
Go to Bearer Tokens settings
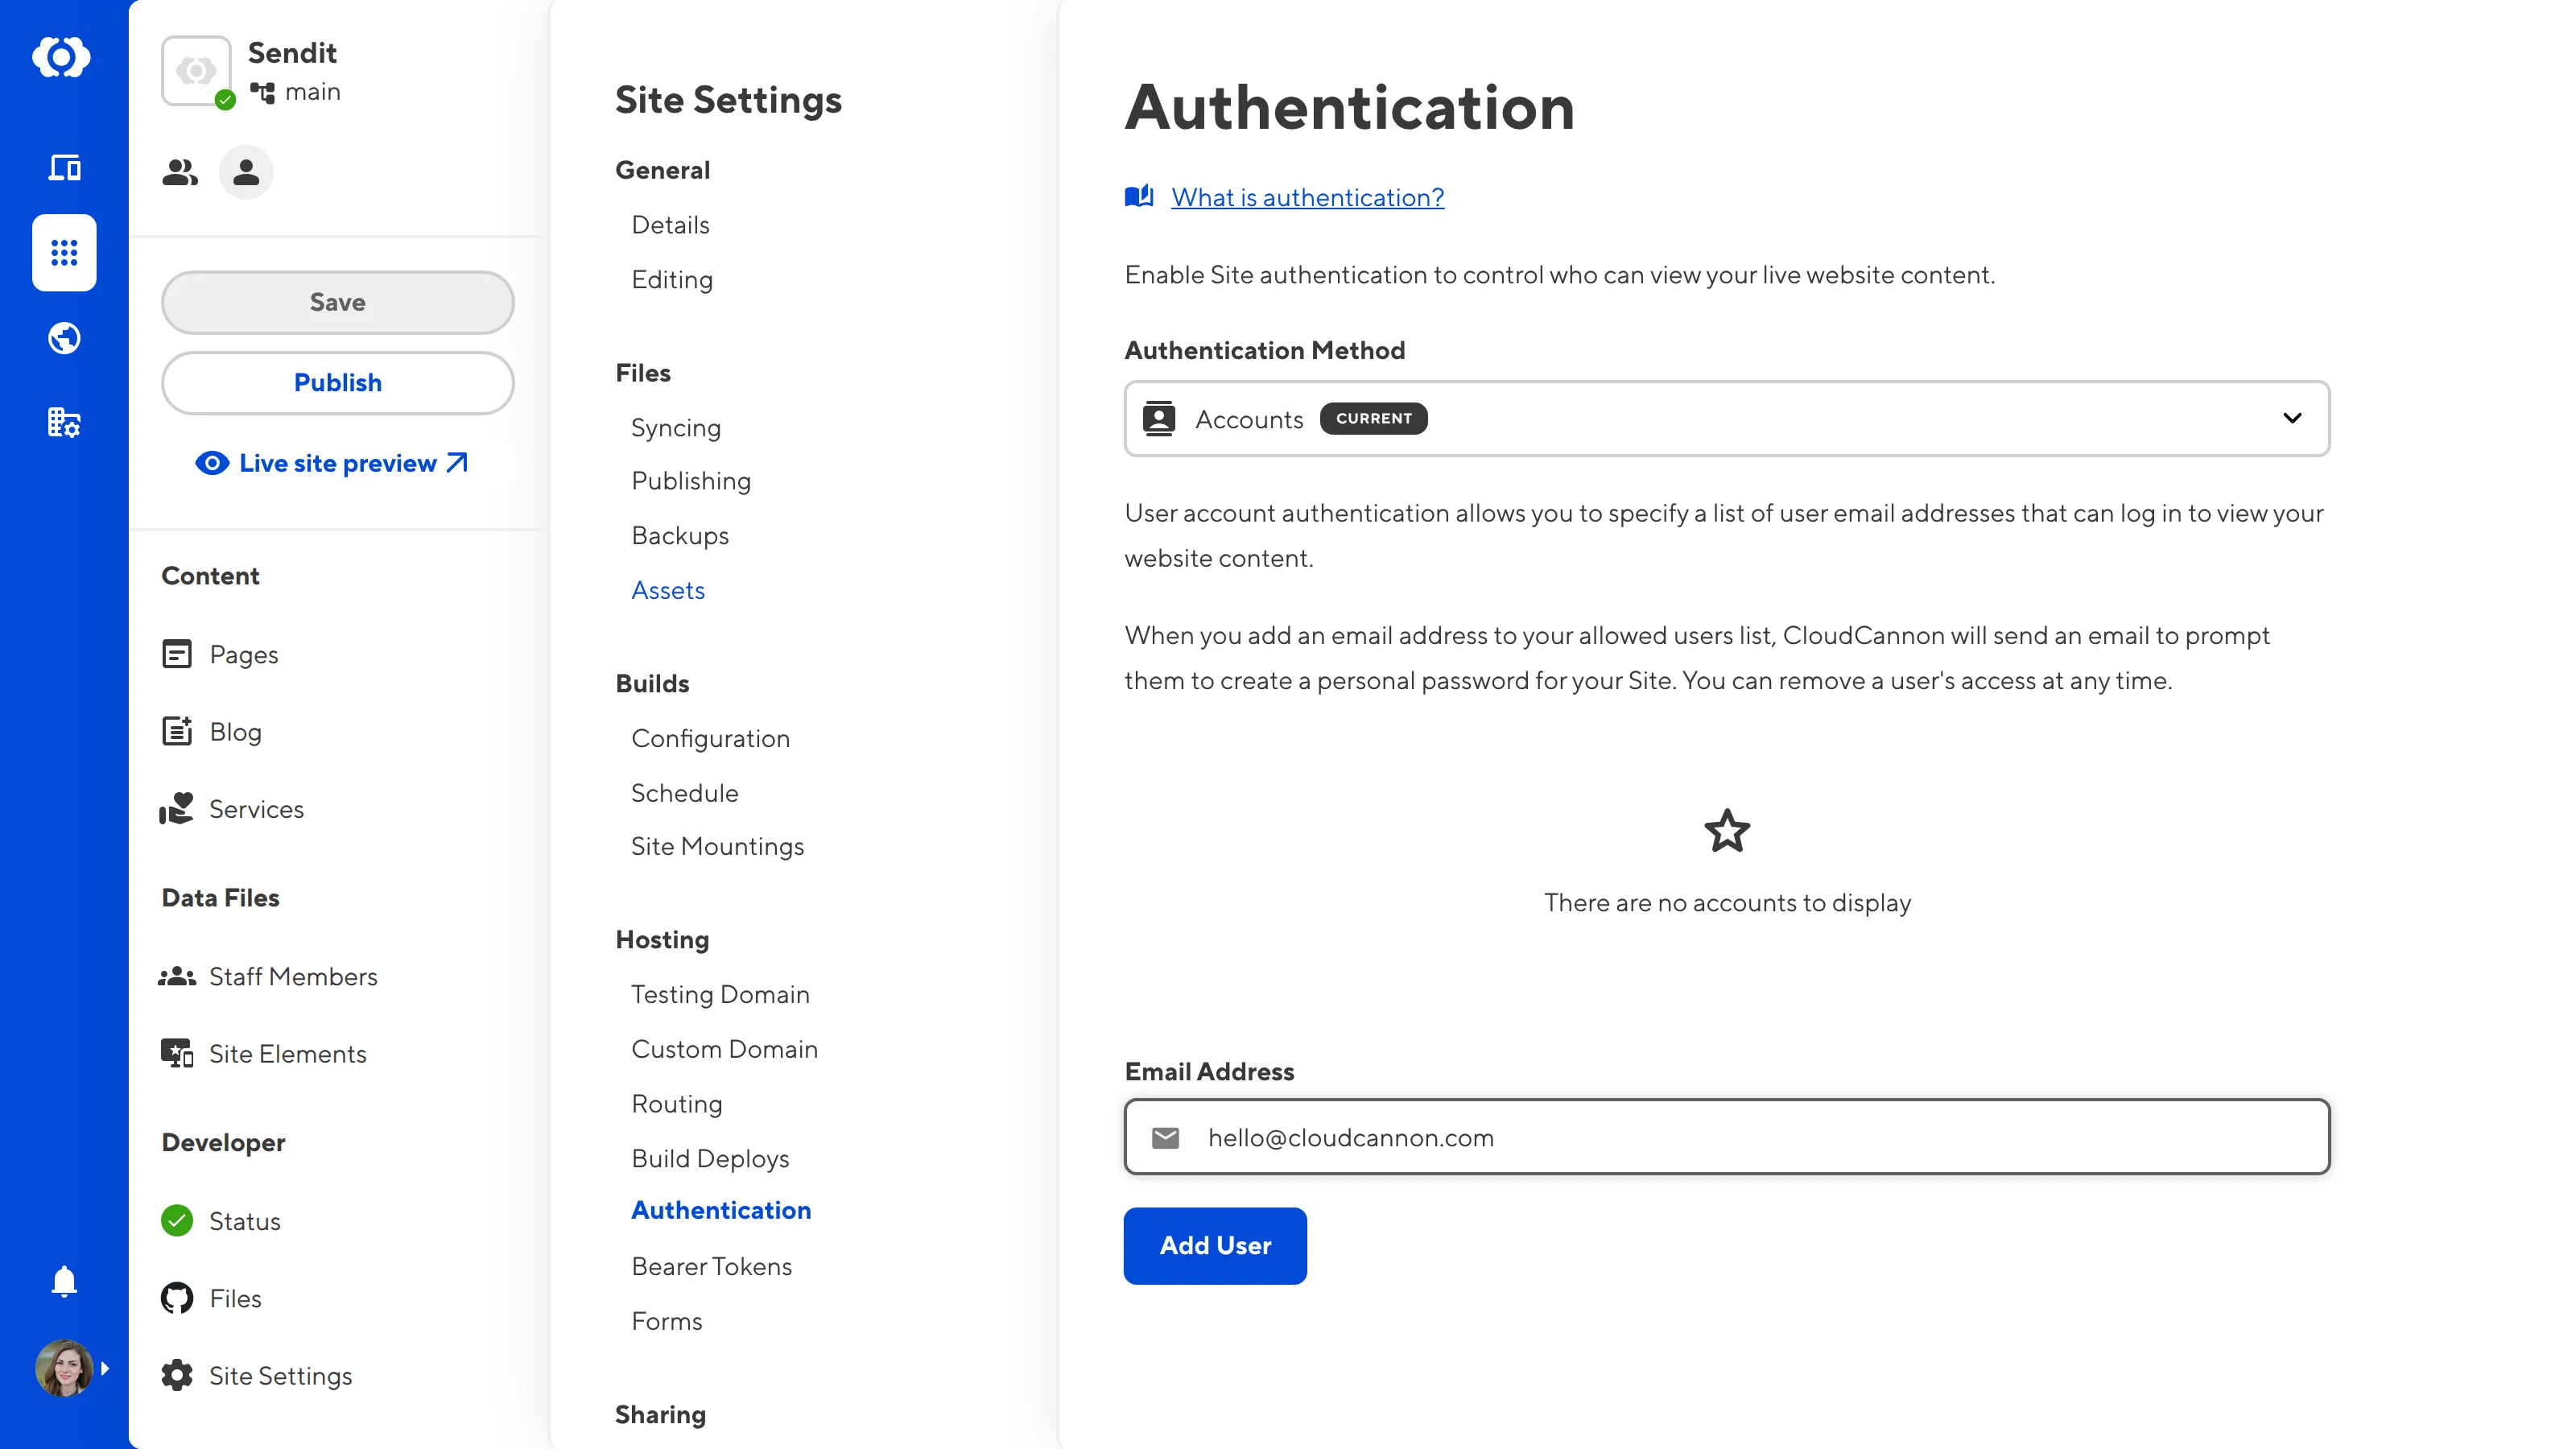point(711,1266)
